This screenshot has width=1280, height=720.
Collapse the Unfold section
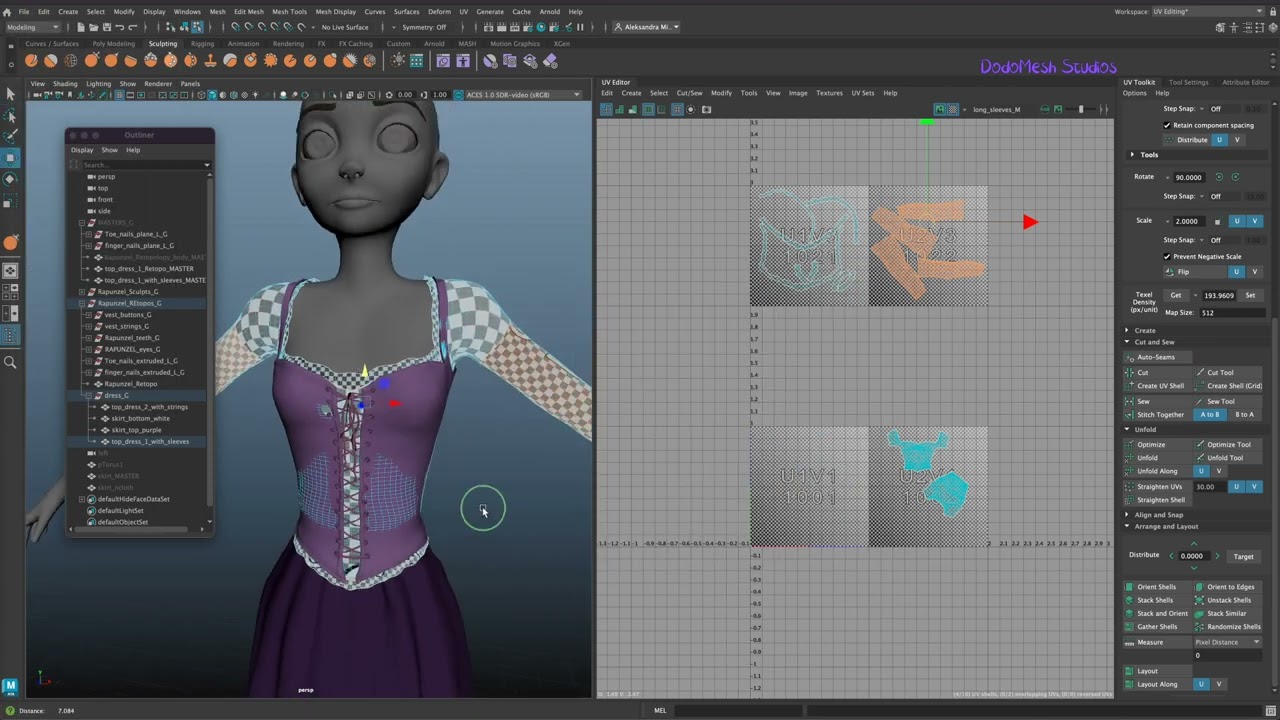[1127, 429]
